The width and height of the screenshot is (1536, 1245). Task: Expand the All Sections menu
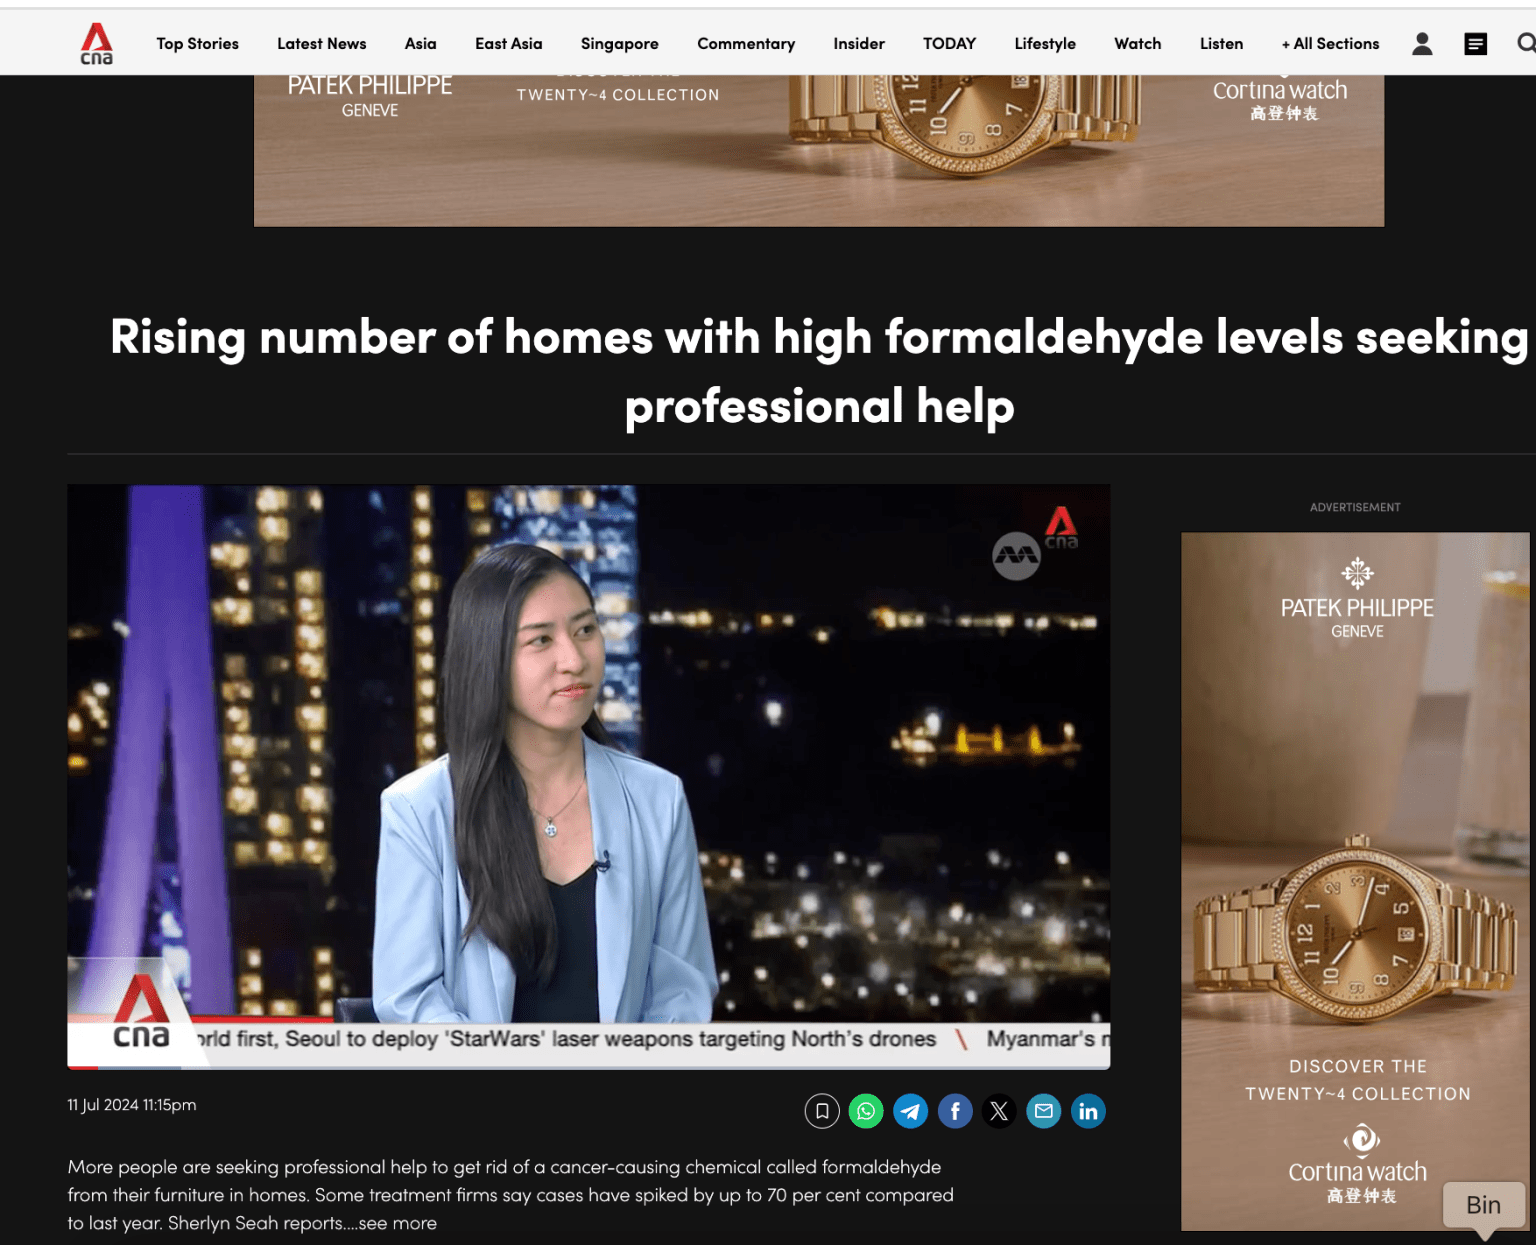(1330, 43)
